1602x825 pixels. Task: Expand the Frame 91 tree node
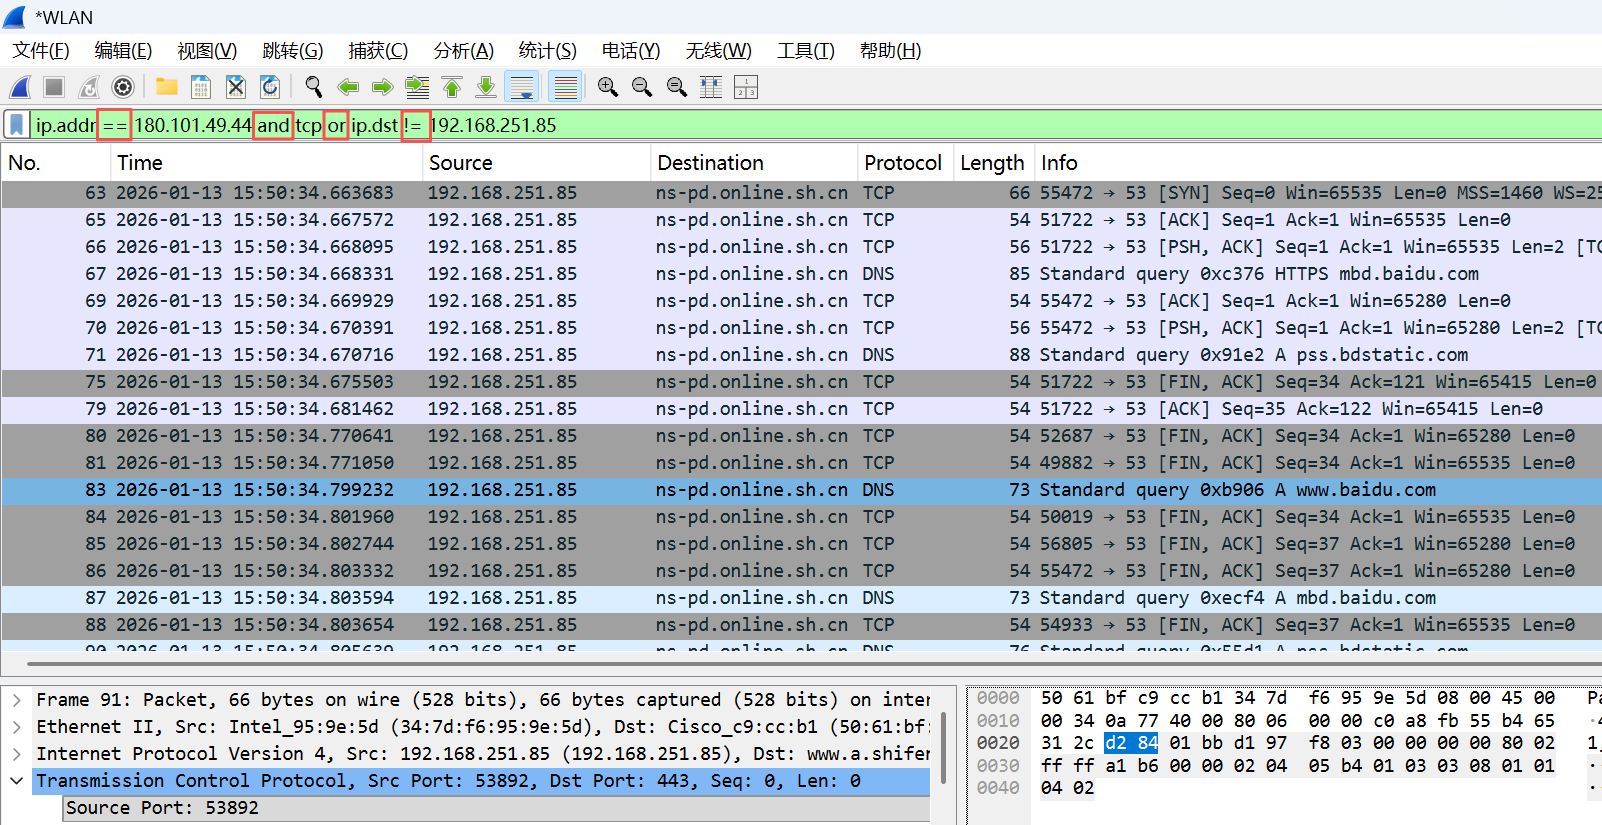17,700
